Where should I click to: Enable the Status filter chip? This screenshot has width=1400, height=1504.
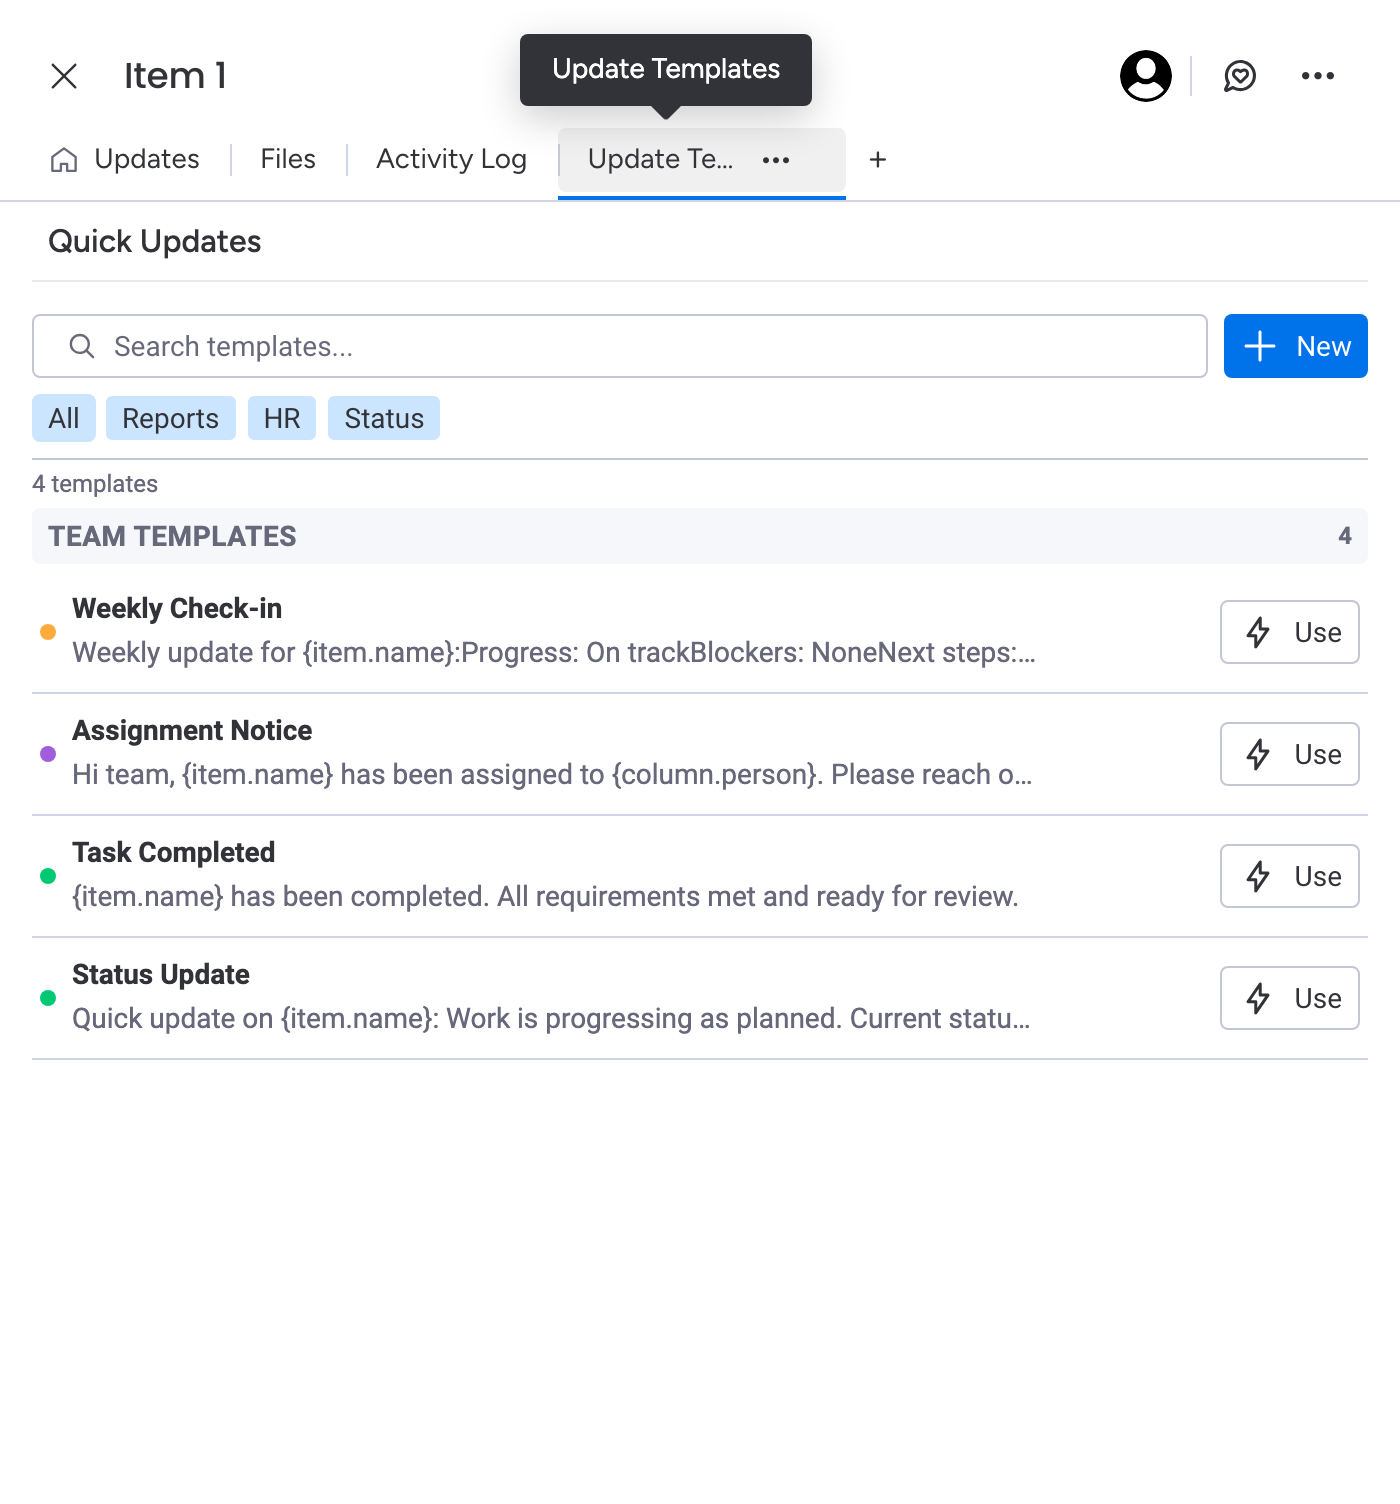384,418
